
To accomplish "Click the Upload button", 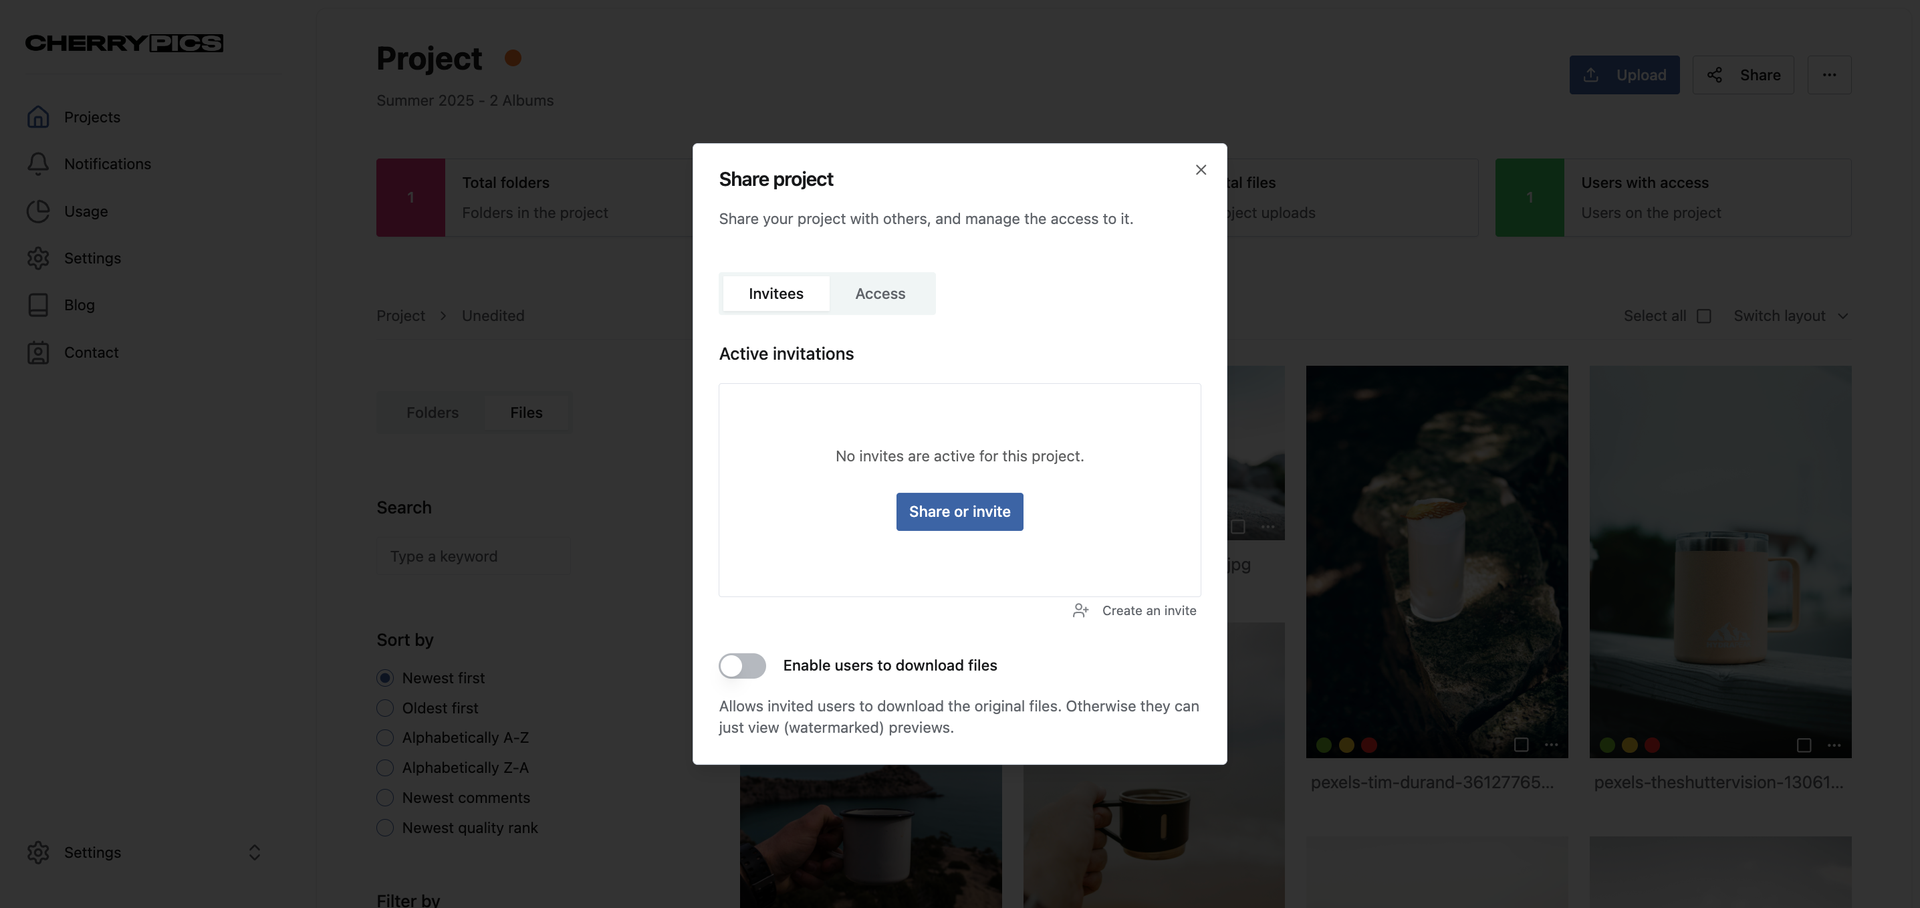I will (x=1624, y=75).
